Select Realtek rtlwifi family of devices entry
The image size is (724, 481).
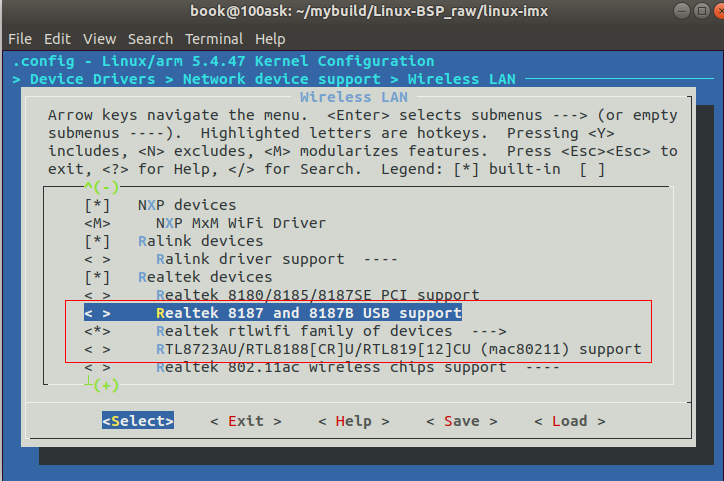[304, 331]
